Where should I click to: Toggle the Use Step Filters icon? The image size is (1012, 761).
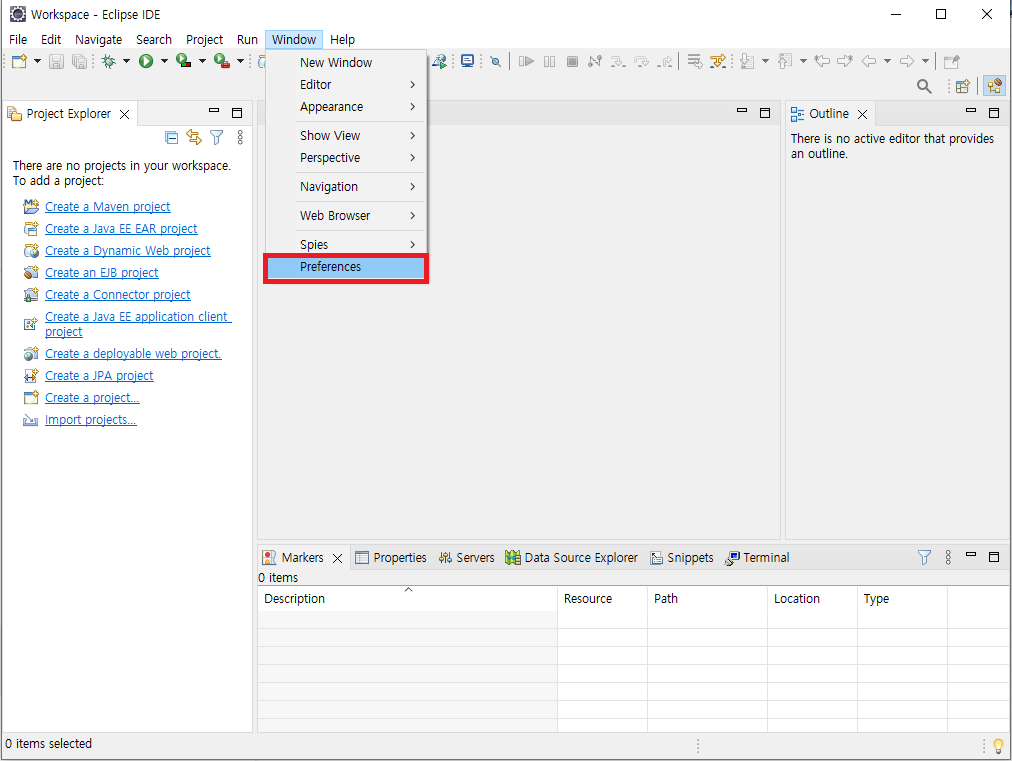pyautogui.click(x=718, y=61)
